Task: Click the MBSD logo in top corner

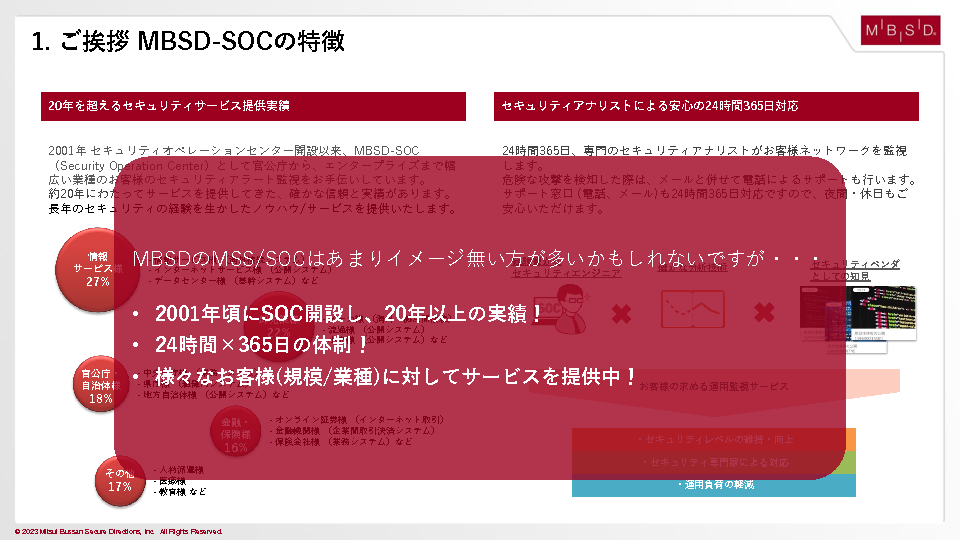Action: click(x=900, y=31)
